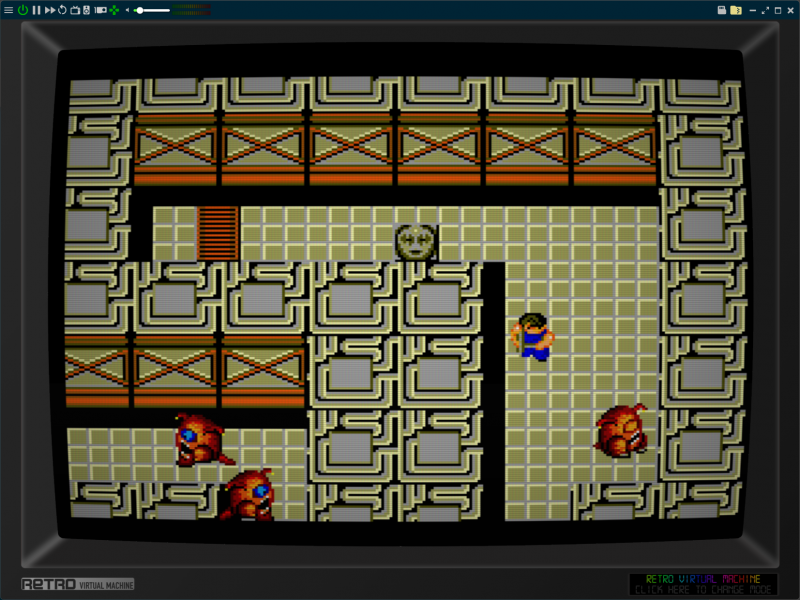Screen dimensions: 800x600
Task: Open the cassette tape deck icon
Action: tap(101, 10)
